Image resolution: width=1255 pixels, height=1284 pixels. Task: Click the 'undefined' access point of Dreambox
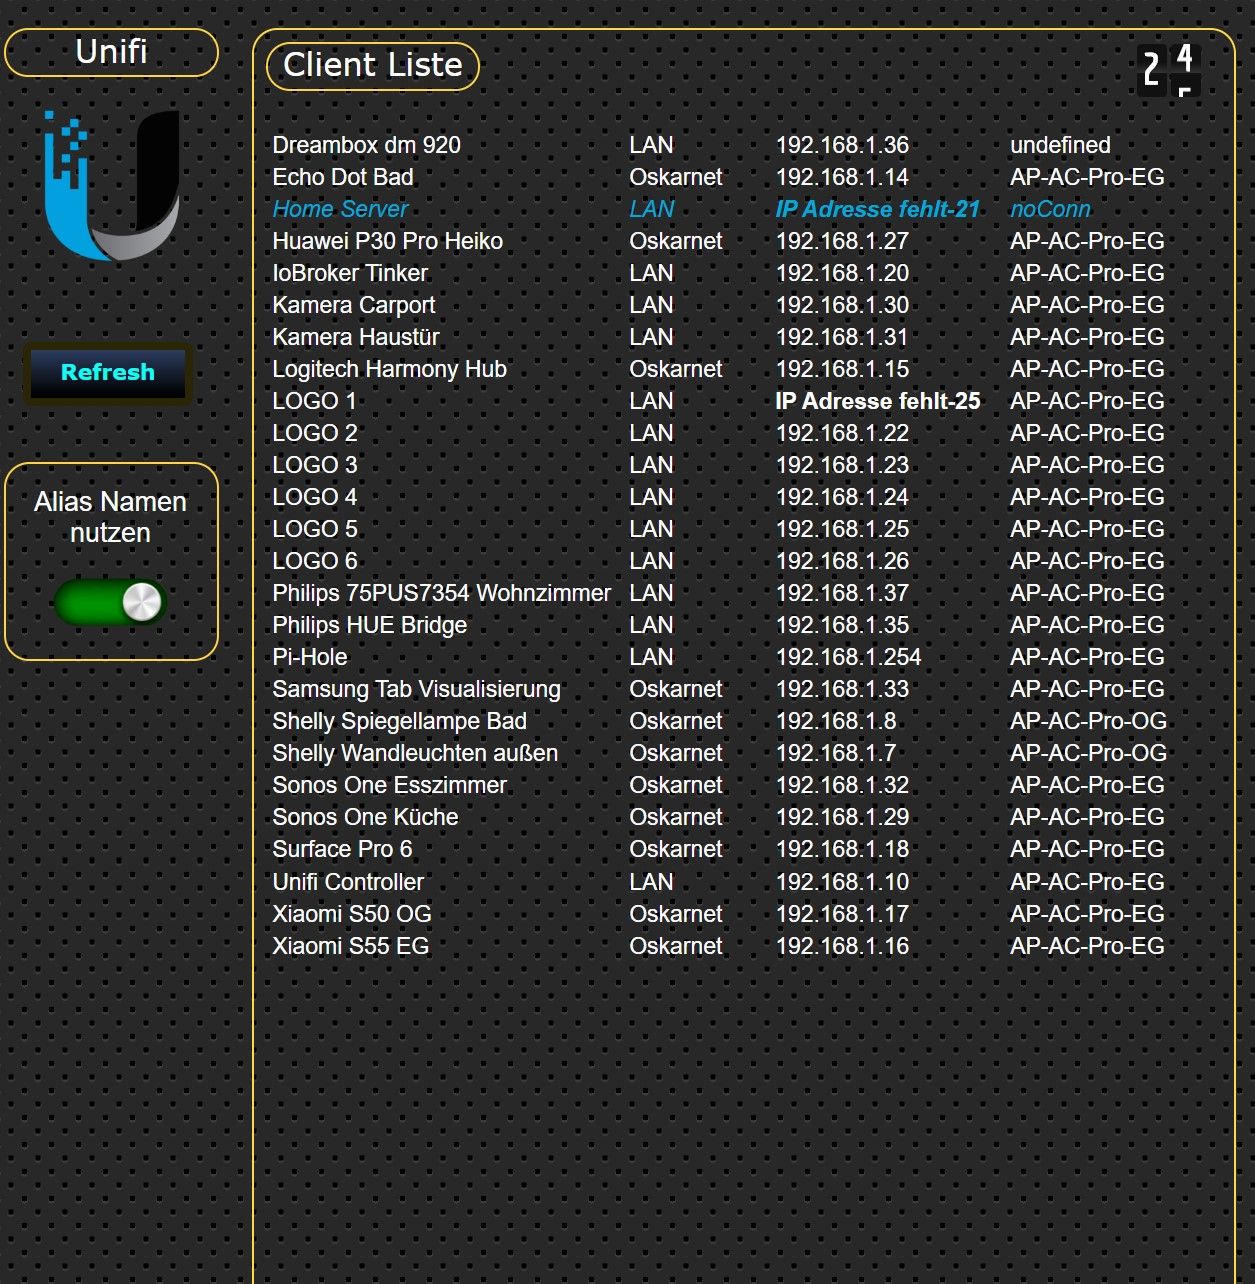click(x=1060, y=145)
